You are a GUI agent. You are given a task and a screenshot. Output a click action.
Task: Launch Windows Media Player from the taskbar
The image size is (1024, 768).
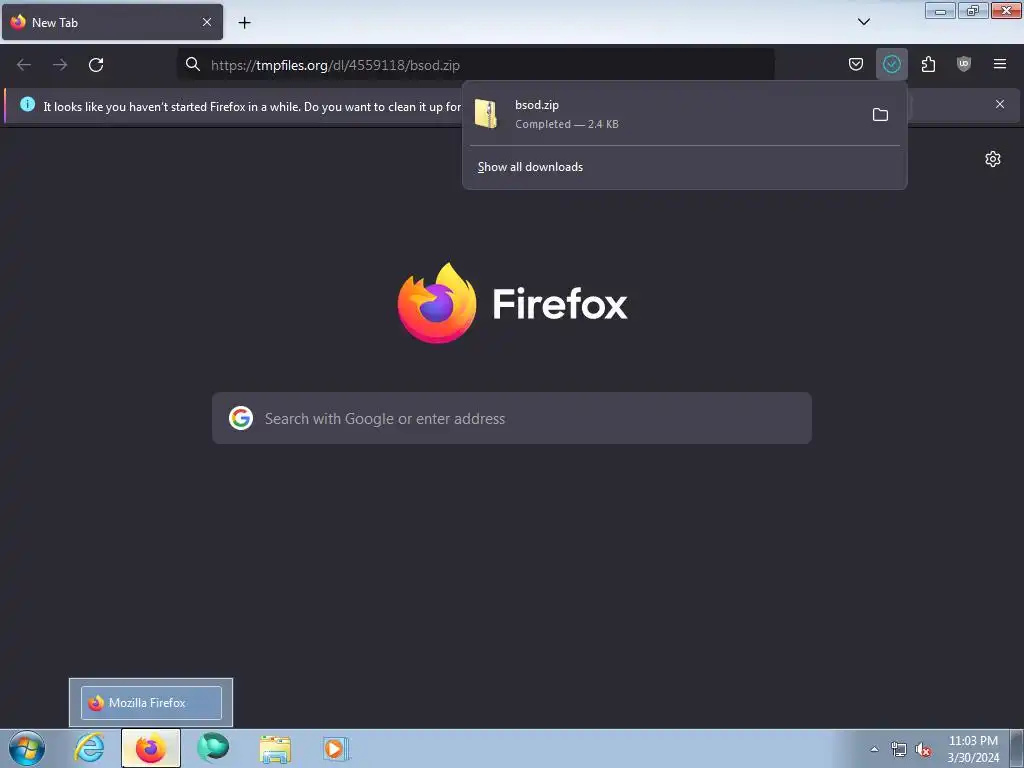pos(336,748)
